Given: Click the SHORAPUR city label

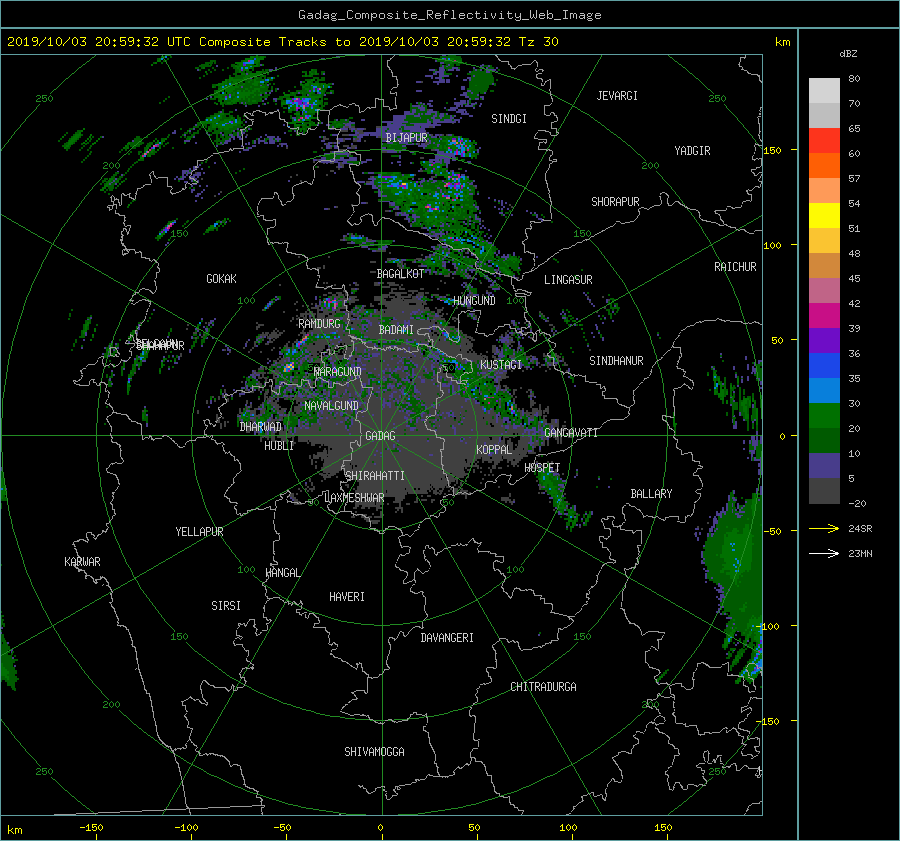Looking at the screenshot, I should point(615,202).
